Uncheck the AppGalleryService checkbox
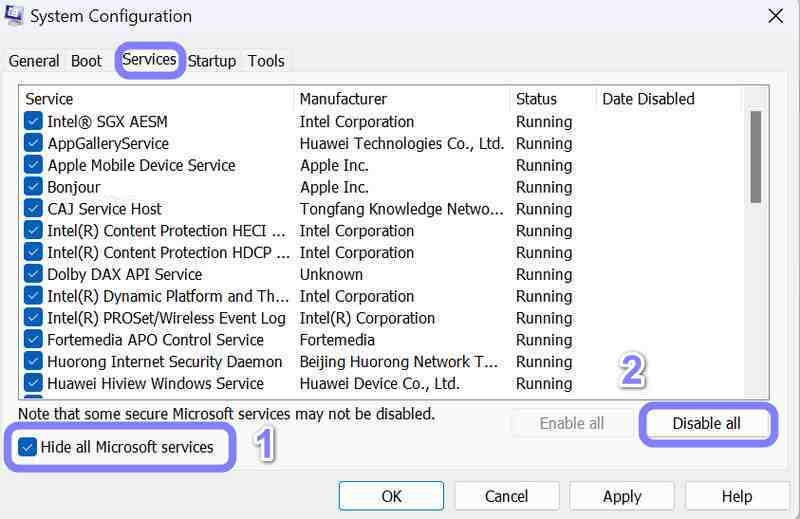This screenshot has width=800, height=519. coord(33,144)
